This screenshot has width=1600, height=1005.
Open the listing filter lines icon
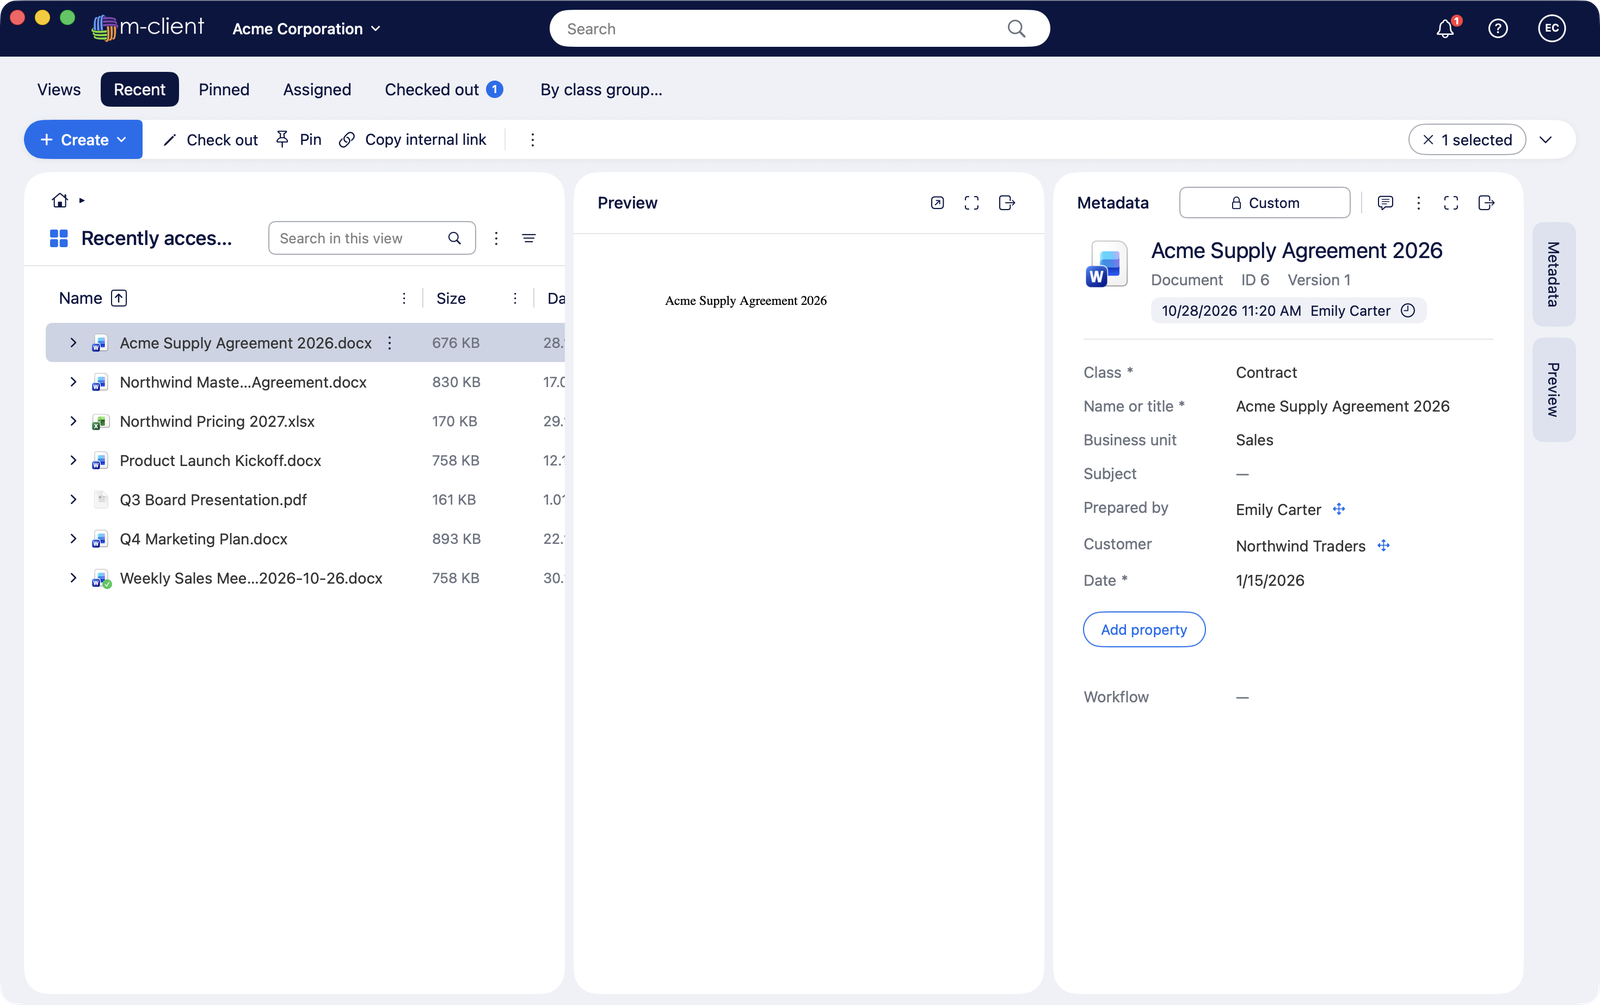click(529, 238)
